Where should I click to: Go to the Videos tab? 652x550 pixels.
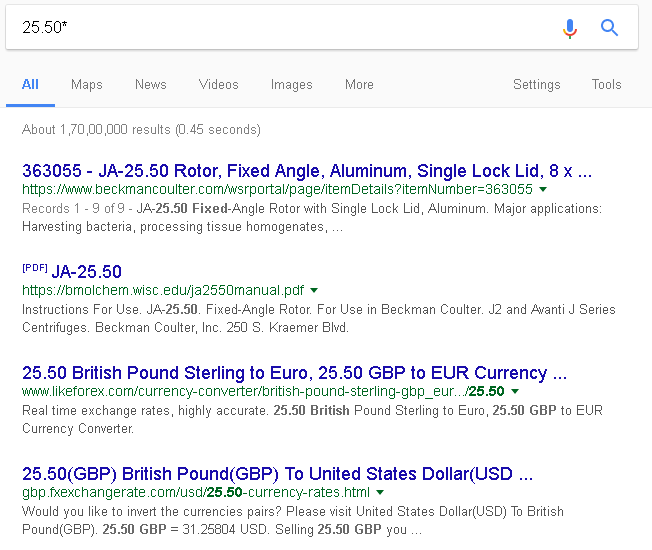(x=218, y=85)
